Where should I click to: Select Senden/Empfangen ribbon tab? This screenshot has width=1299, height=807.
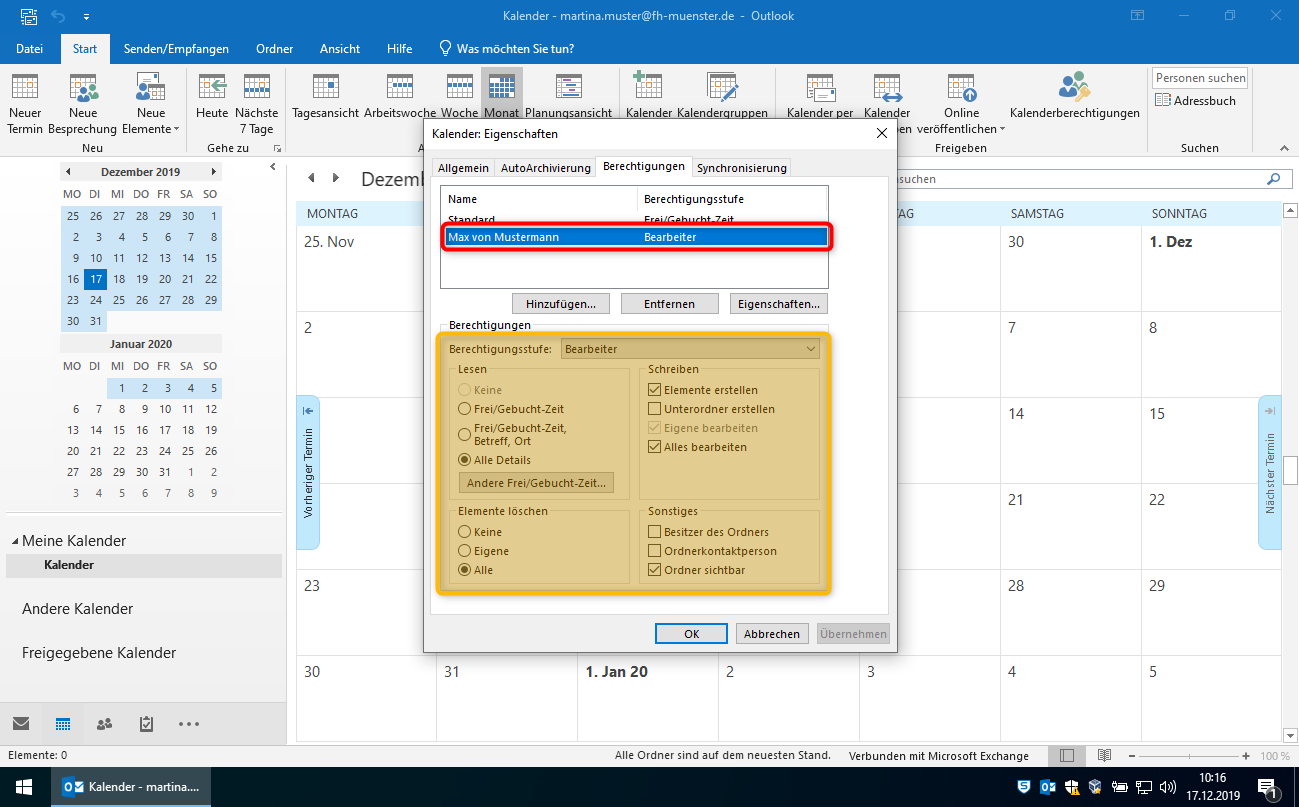(x=176, y=48)
